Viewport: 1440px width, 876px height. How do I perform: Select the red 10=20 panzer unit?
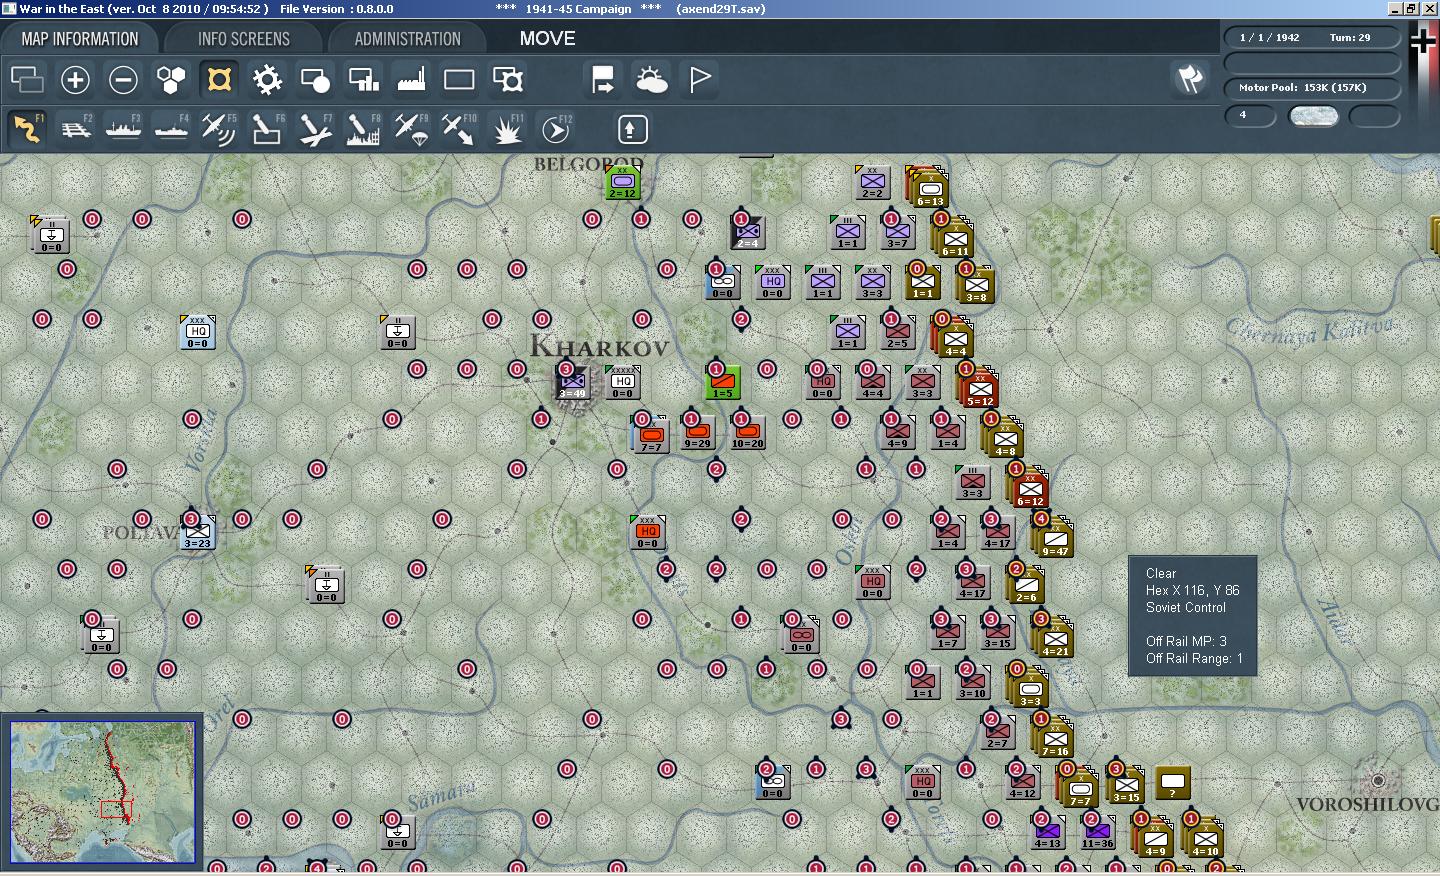pyautogui.click(x=747, y=432)
